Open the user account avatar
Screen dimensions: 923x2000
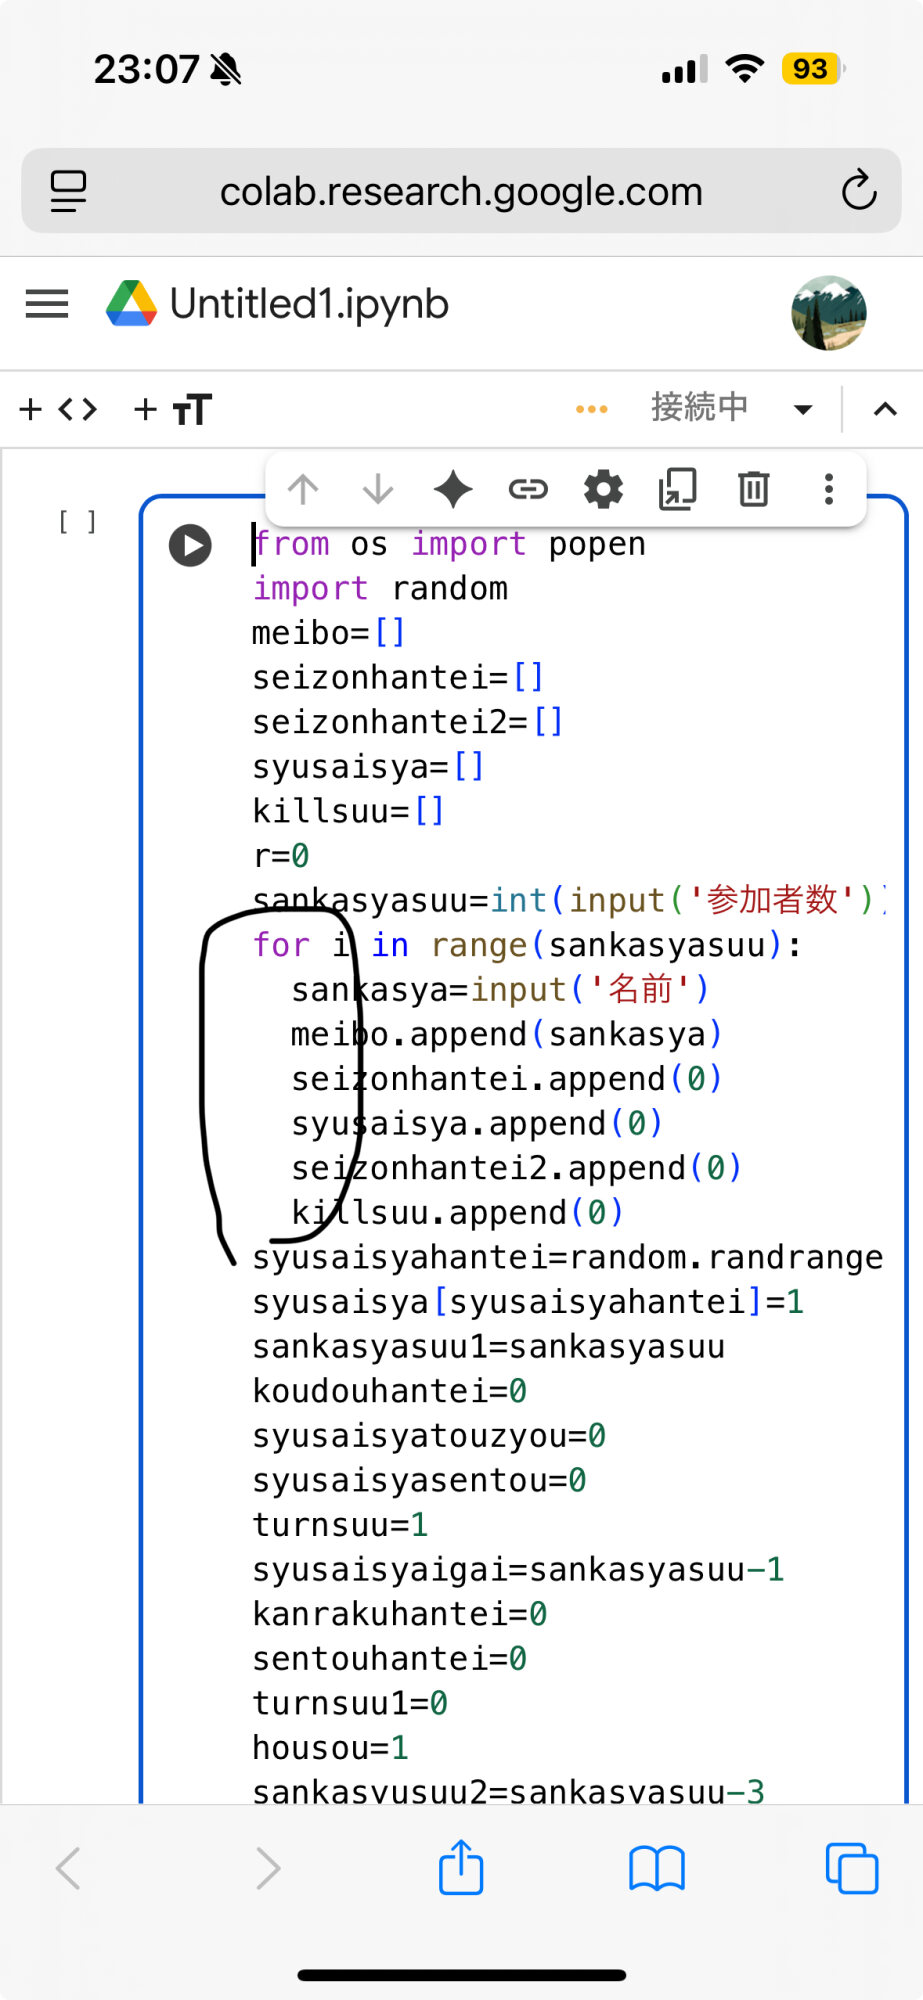[828, 313]
